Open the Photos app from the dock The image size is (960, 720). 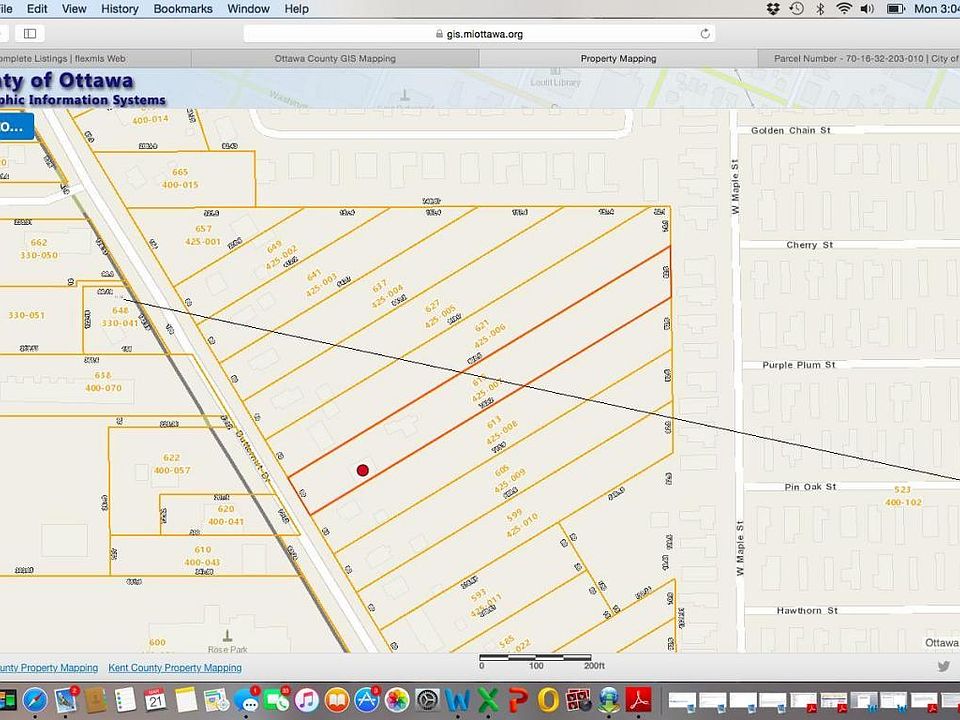pyautogui.click(x=397, y=700)
